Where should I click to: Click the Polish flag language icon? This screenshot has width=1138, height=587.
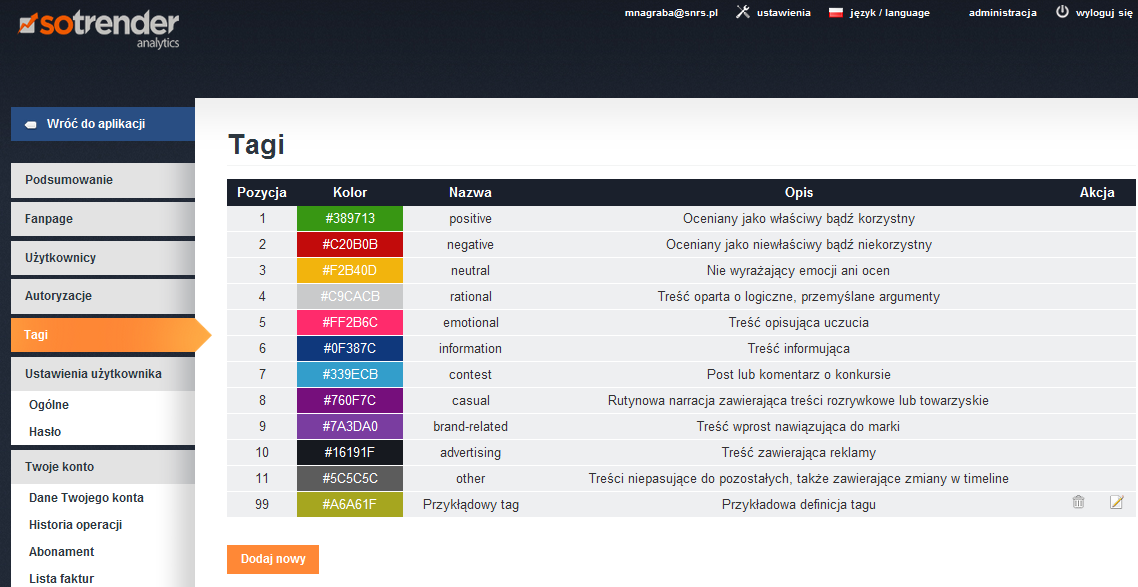click(836, 13)
